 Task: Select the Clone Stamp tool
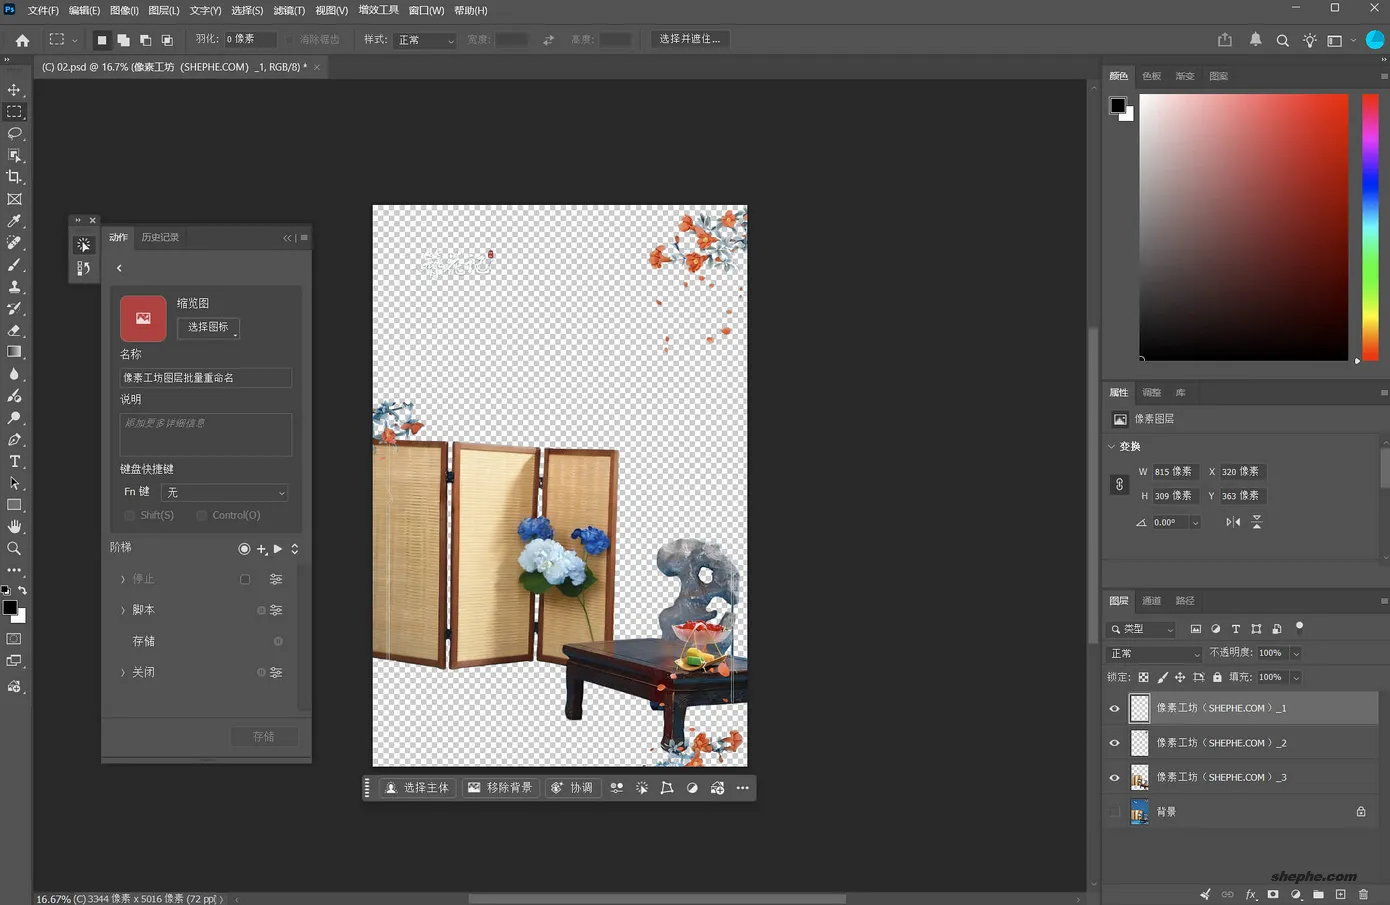(14, 287)
